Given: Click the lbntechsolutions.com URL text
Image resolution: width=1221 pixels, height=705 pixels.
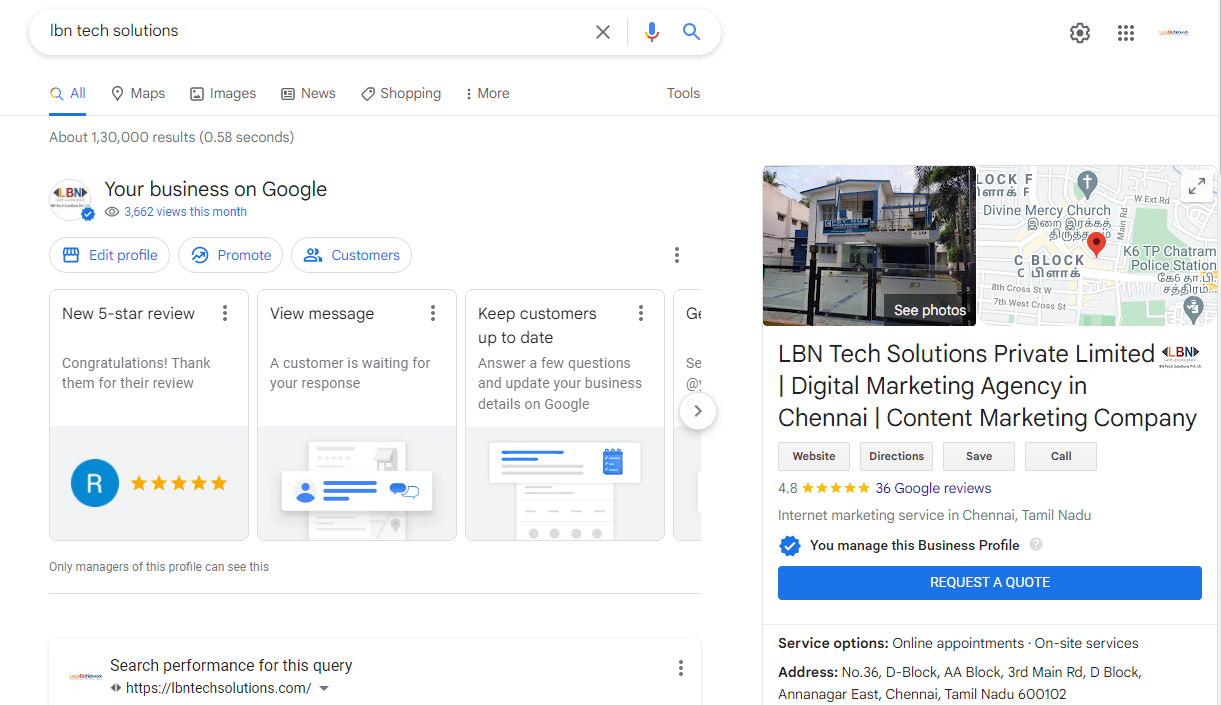Looking at the screenshot, I should pyautogui.click(x=219, y=689).
